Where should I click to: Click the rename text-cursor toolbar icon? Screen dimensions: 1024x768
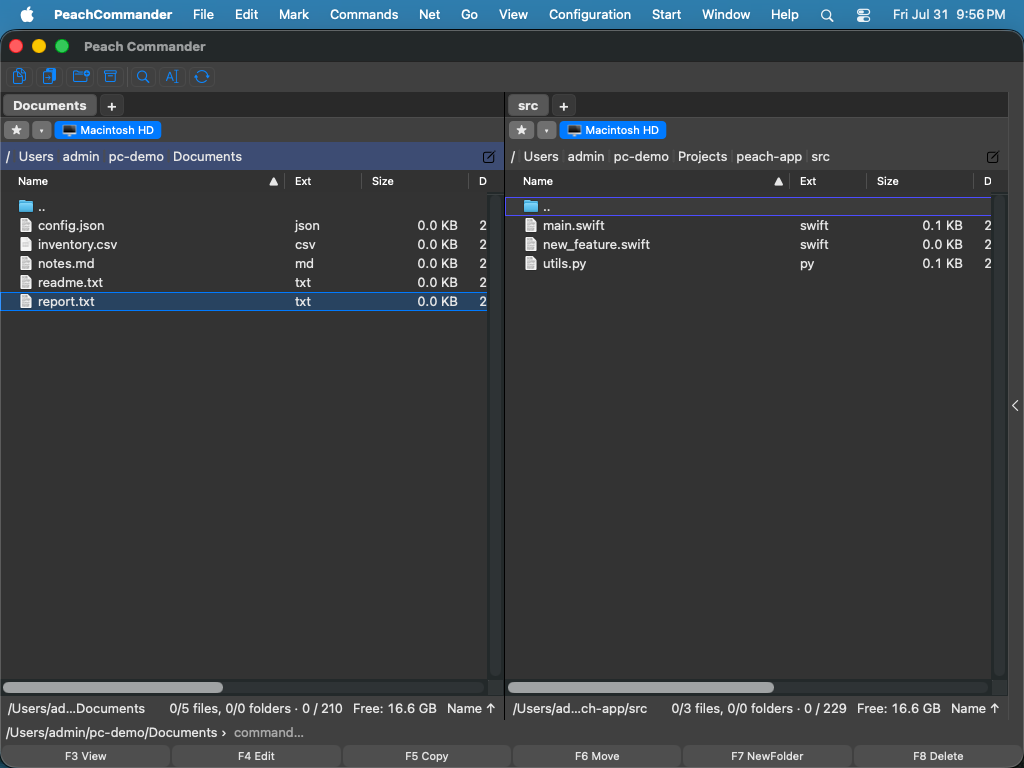click(172, 76)
